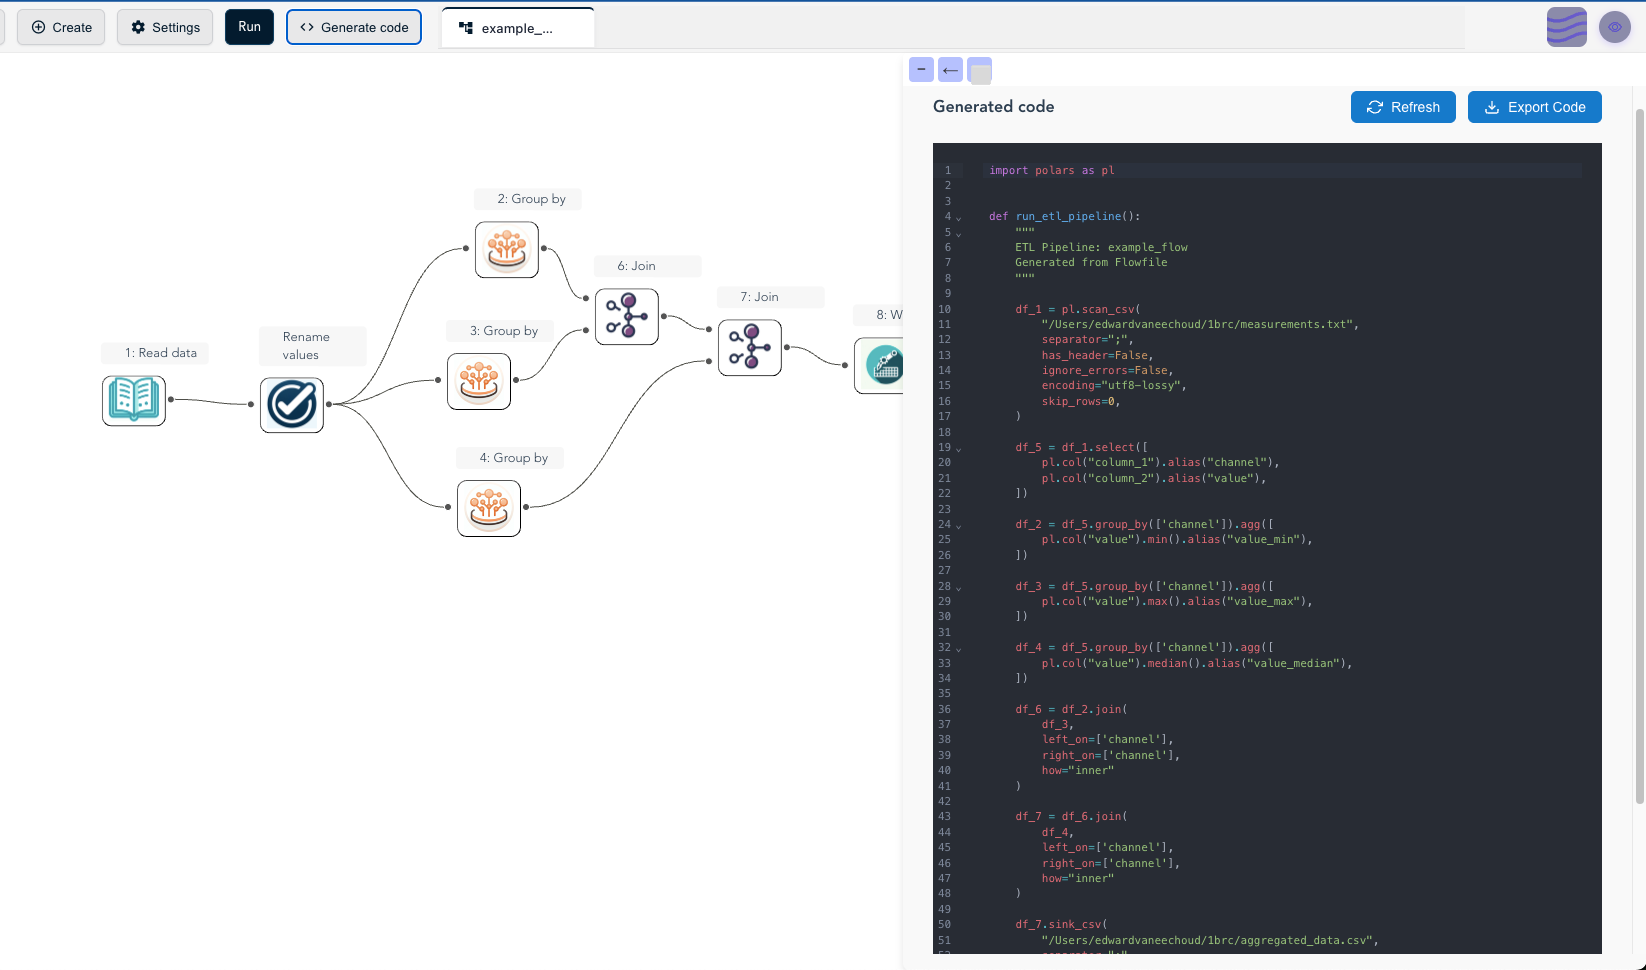Open the Settings menu

(164, 27)
